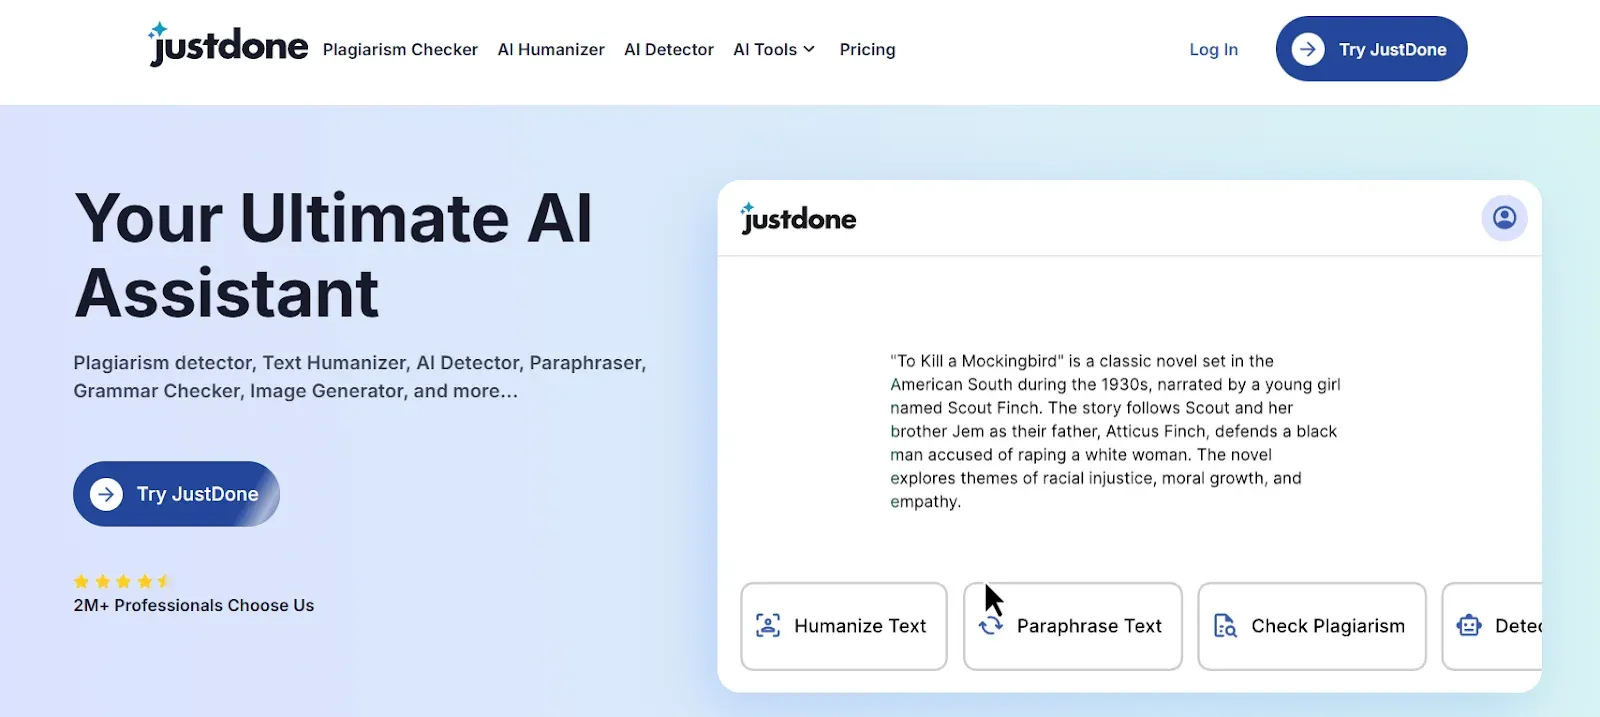This screenshot has width=1600, height=717.
Task: Click the Check Plagiarism document-search icon
Action: tap(1225, 626)
